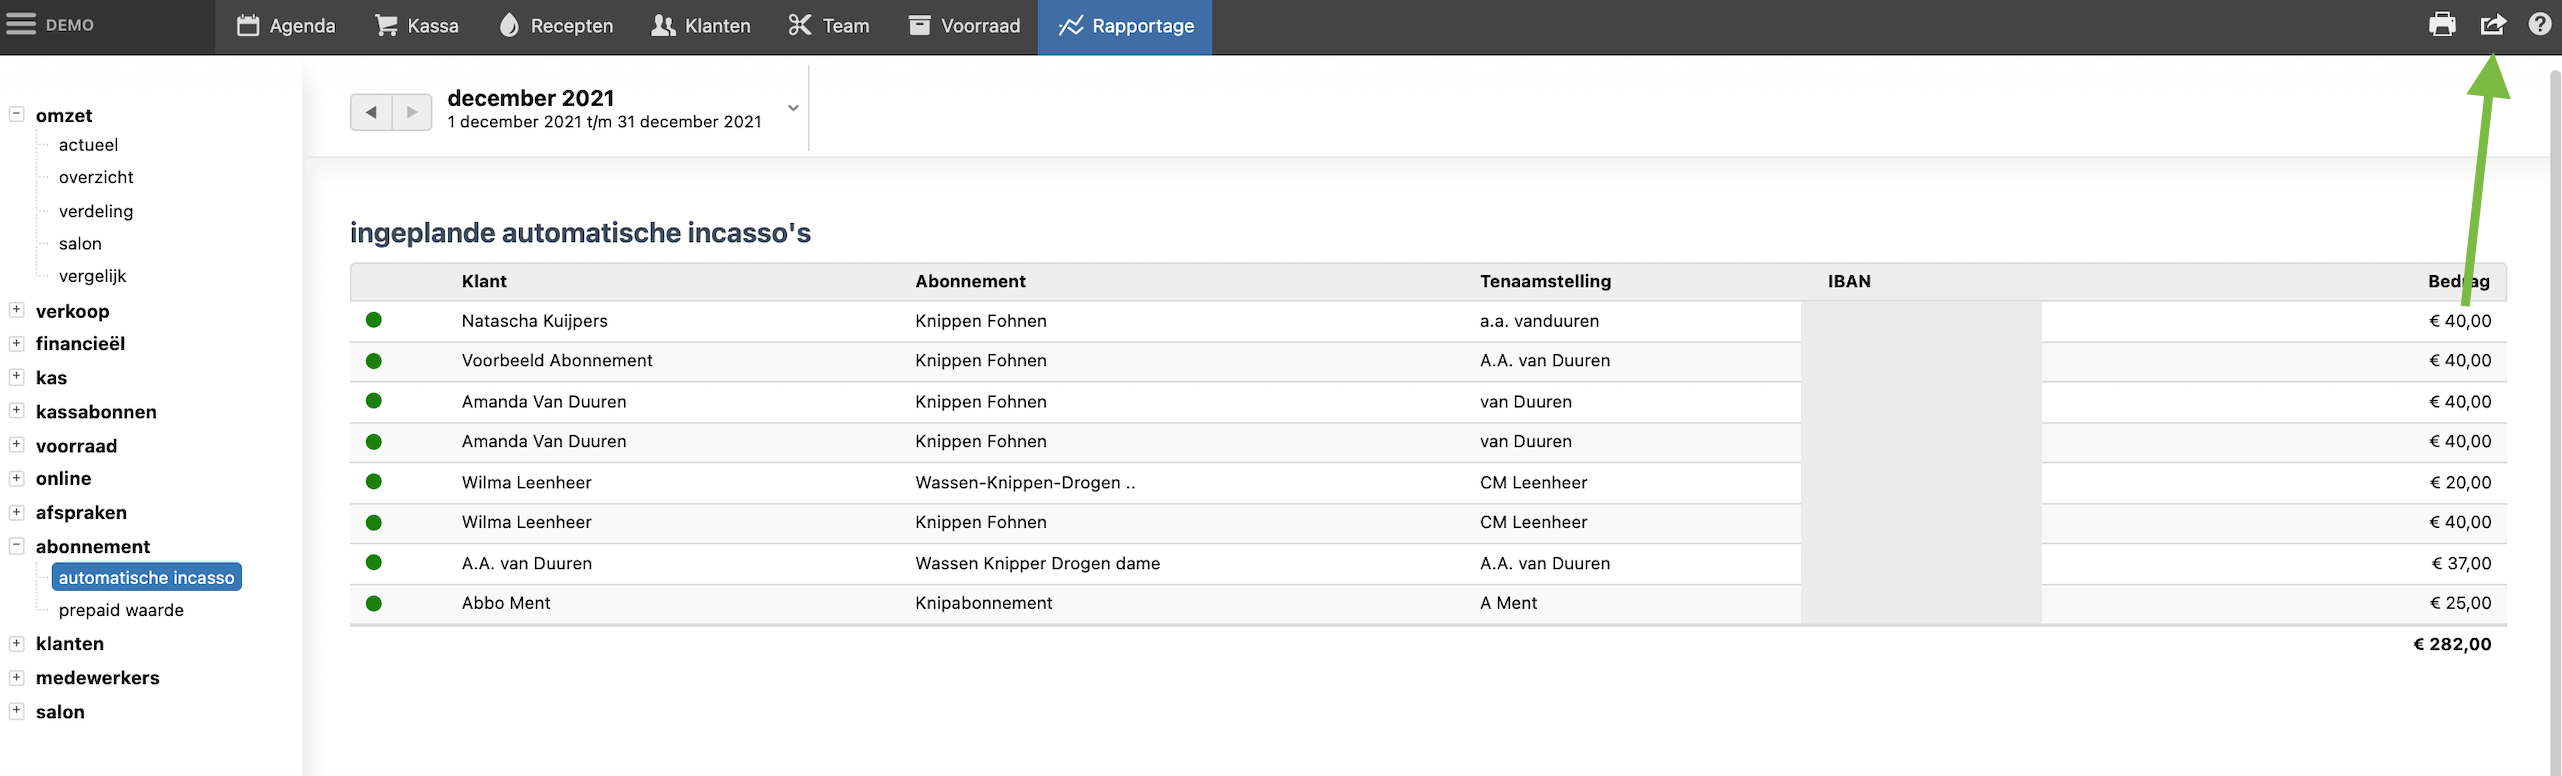Image resolution: width=2562 pixels, height=776 pixels.
Task: Select prepaid waarde report
Action: (x=121, y=610)
